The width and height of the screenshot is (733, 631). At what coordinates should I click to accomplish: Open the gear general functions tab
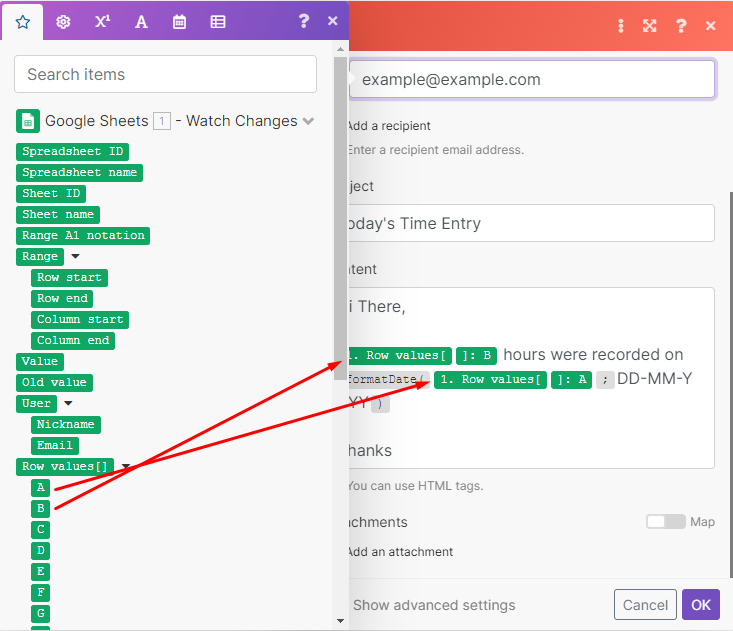[63, 22]
